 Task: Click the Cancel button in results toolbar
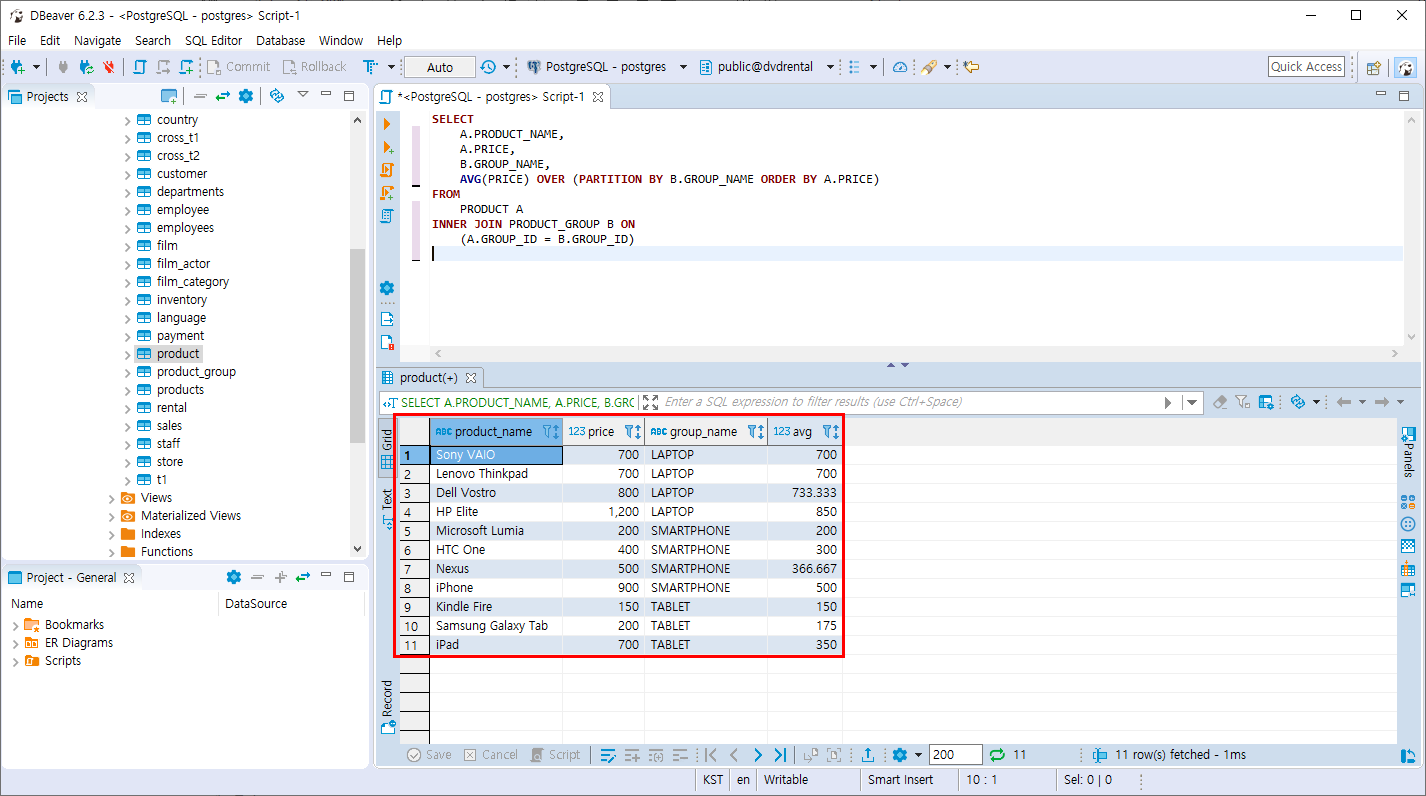[491, 755]
